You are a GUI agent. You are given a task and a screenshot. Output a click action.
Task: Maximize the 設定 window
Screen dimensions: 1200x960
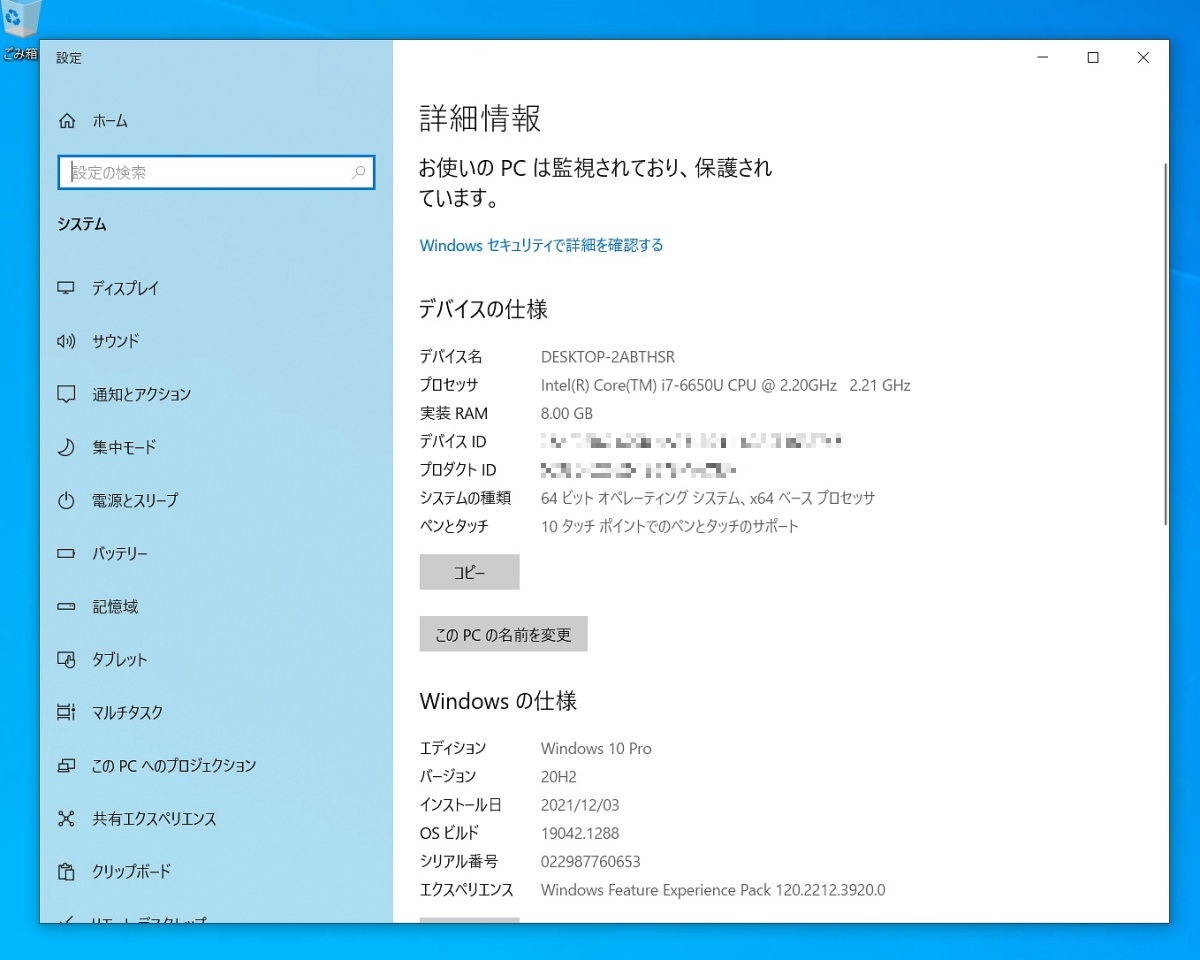(1093, 58)
